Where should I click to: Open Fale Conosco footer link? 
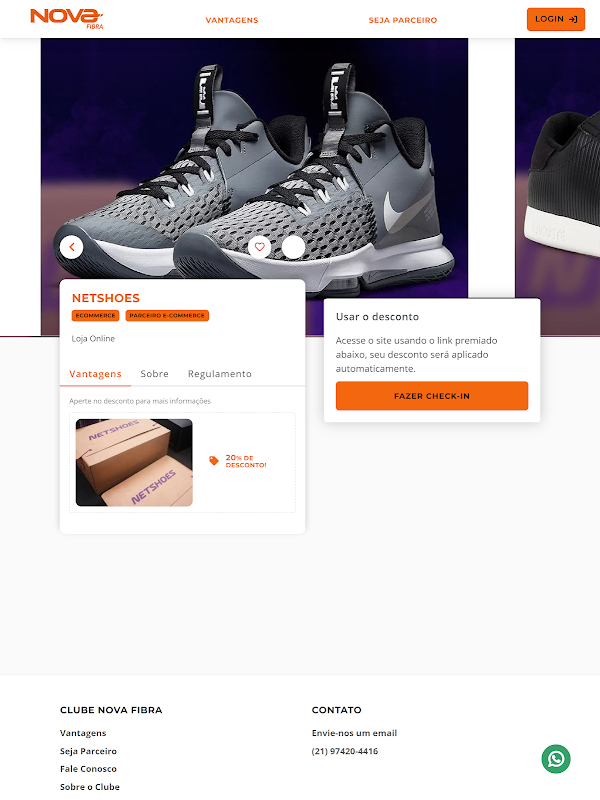click(88, 769)
